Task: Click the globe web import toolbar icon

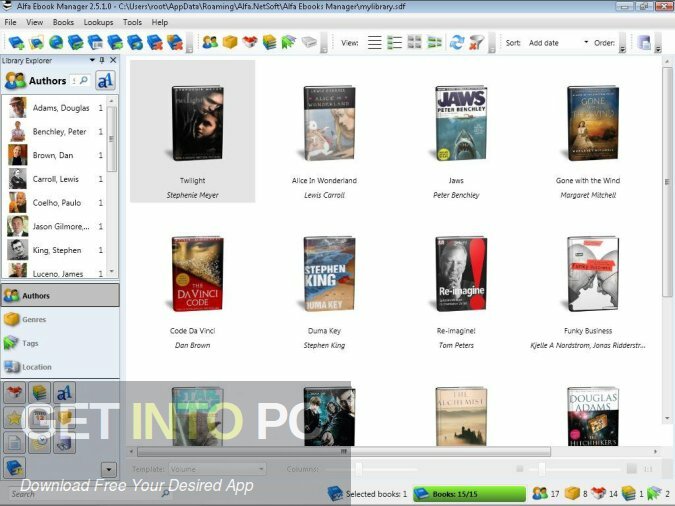Action: pyautogui.click(x=56, y=43)
